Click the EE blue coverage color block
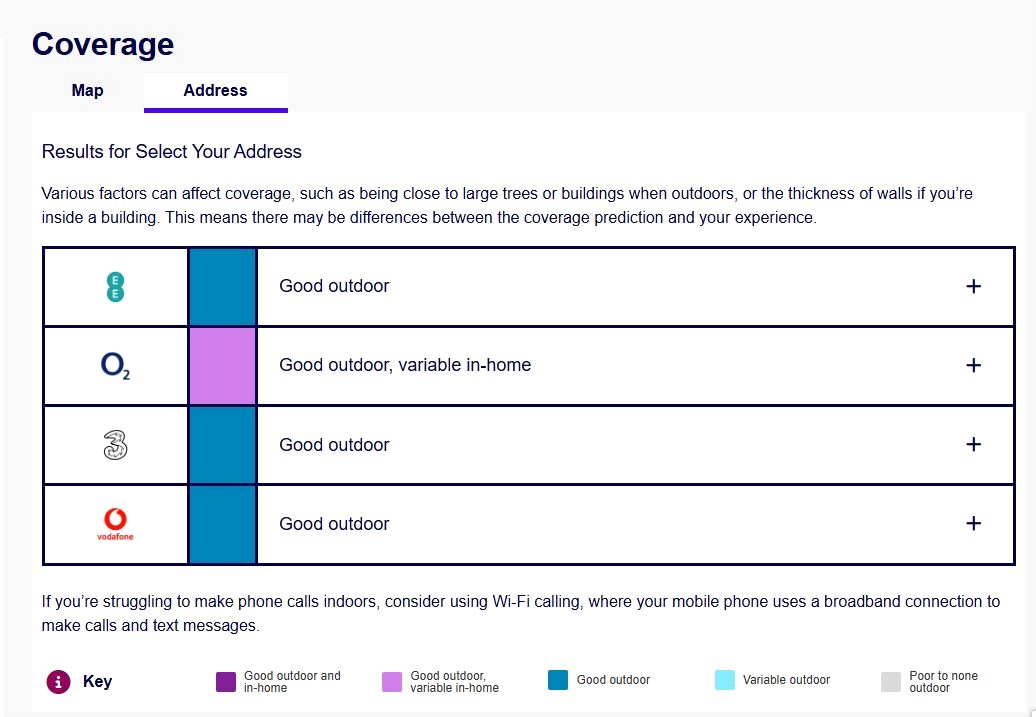Viewport: 1036px width, 717px height. (222, 287)
